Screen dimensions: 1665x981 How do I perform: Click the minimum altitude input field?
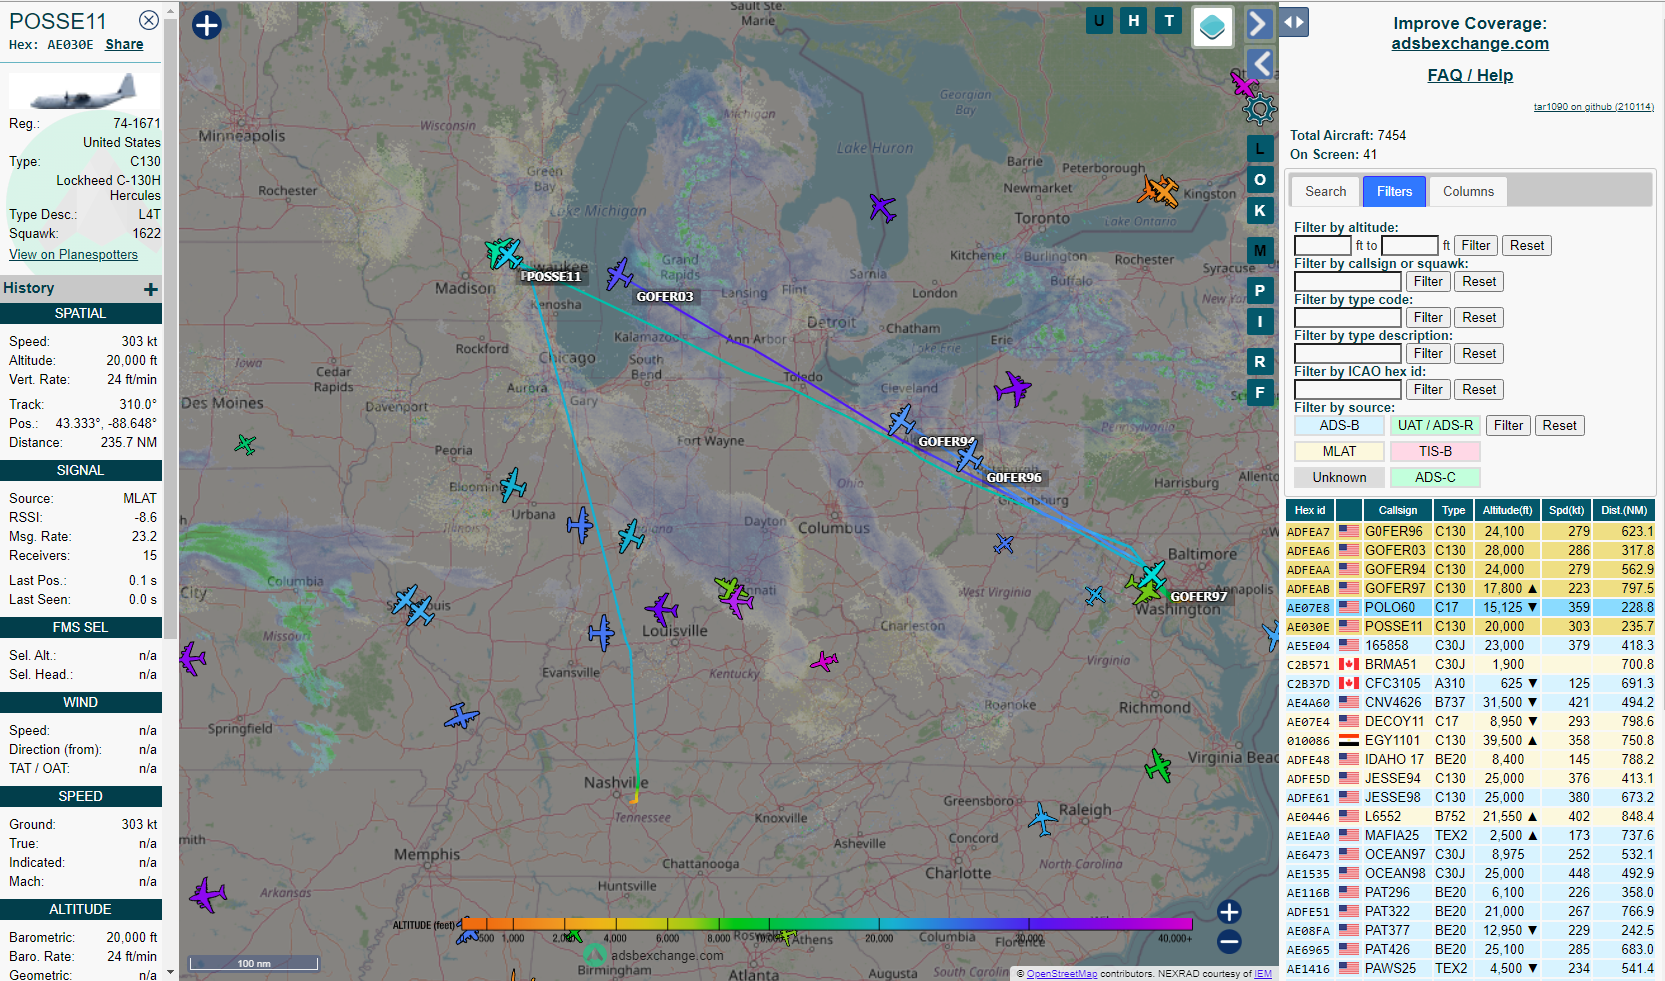[x=1323, y=245]
